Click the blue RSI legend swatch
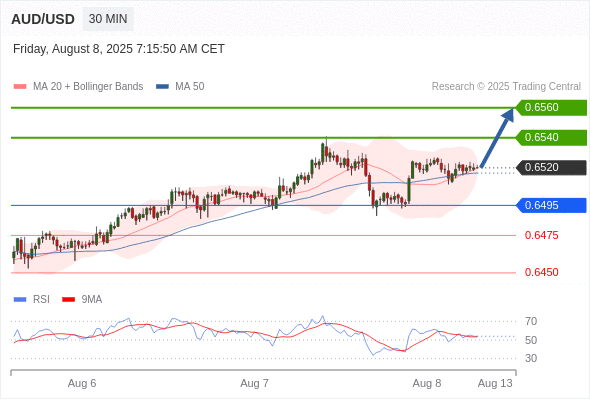590x400 pixels. pyautogui.click(x=20, y=300)
